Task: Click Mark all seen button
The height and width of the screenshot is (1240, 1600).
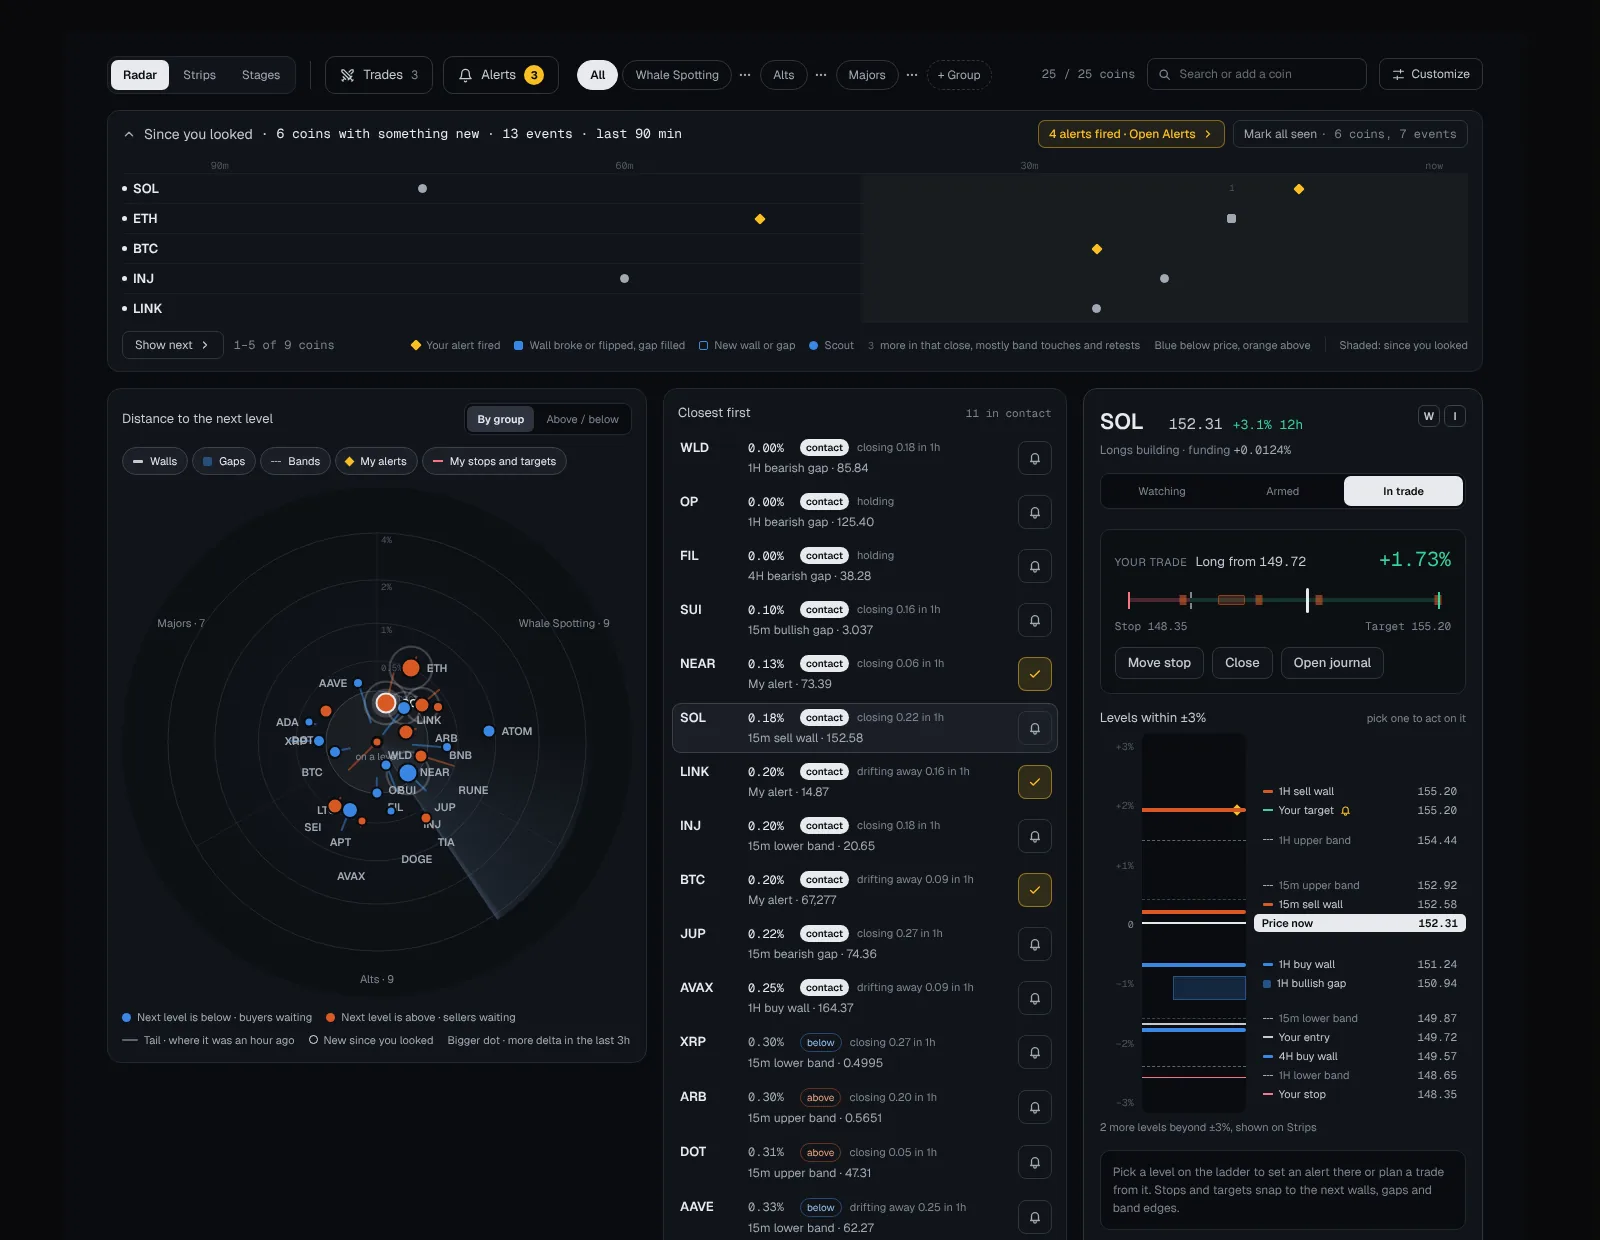Action: pos(1349,134)
